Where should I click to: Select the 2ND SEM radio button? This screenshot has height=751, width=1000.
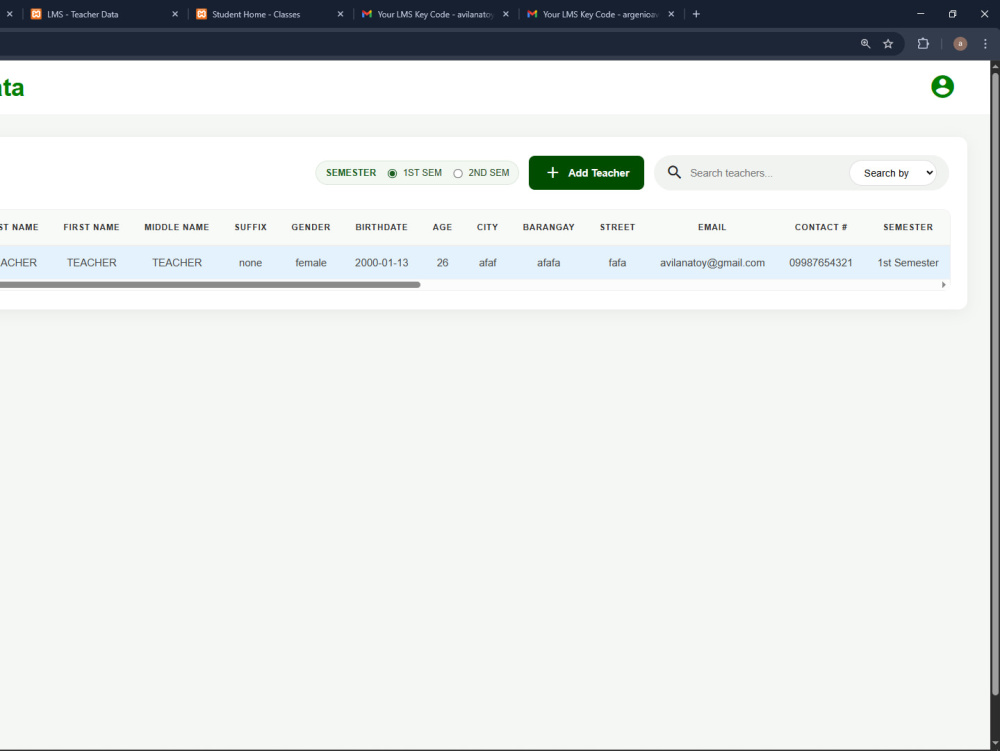[x=458, y=173]
